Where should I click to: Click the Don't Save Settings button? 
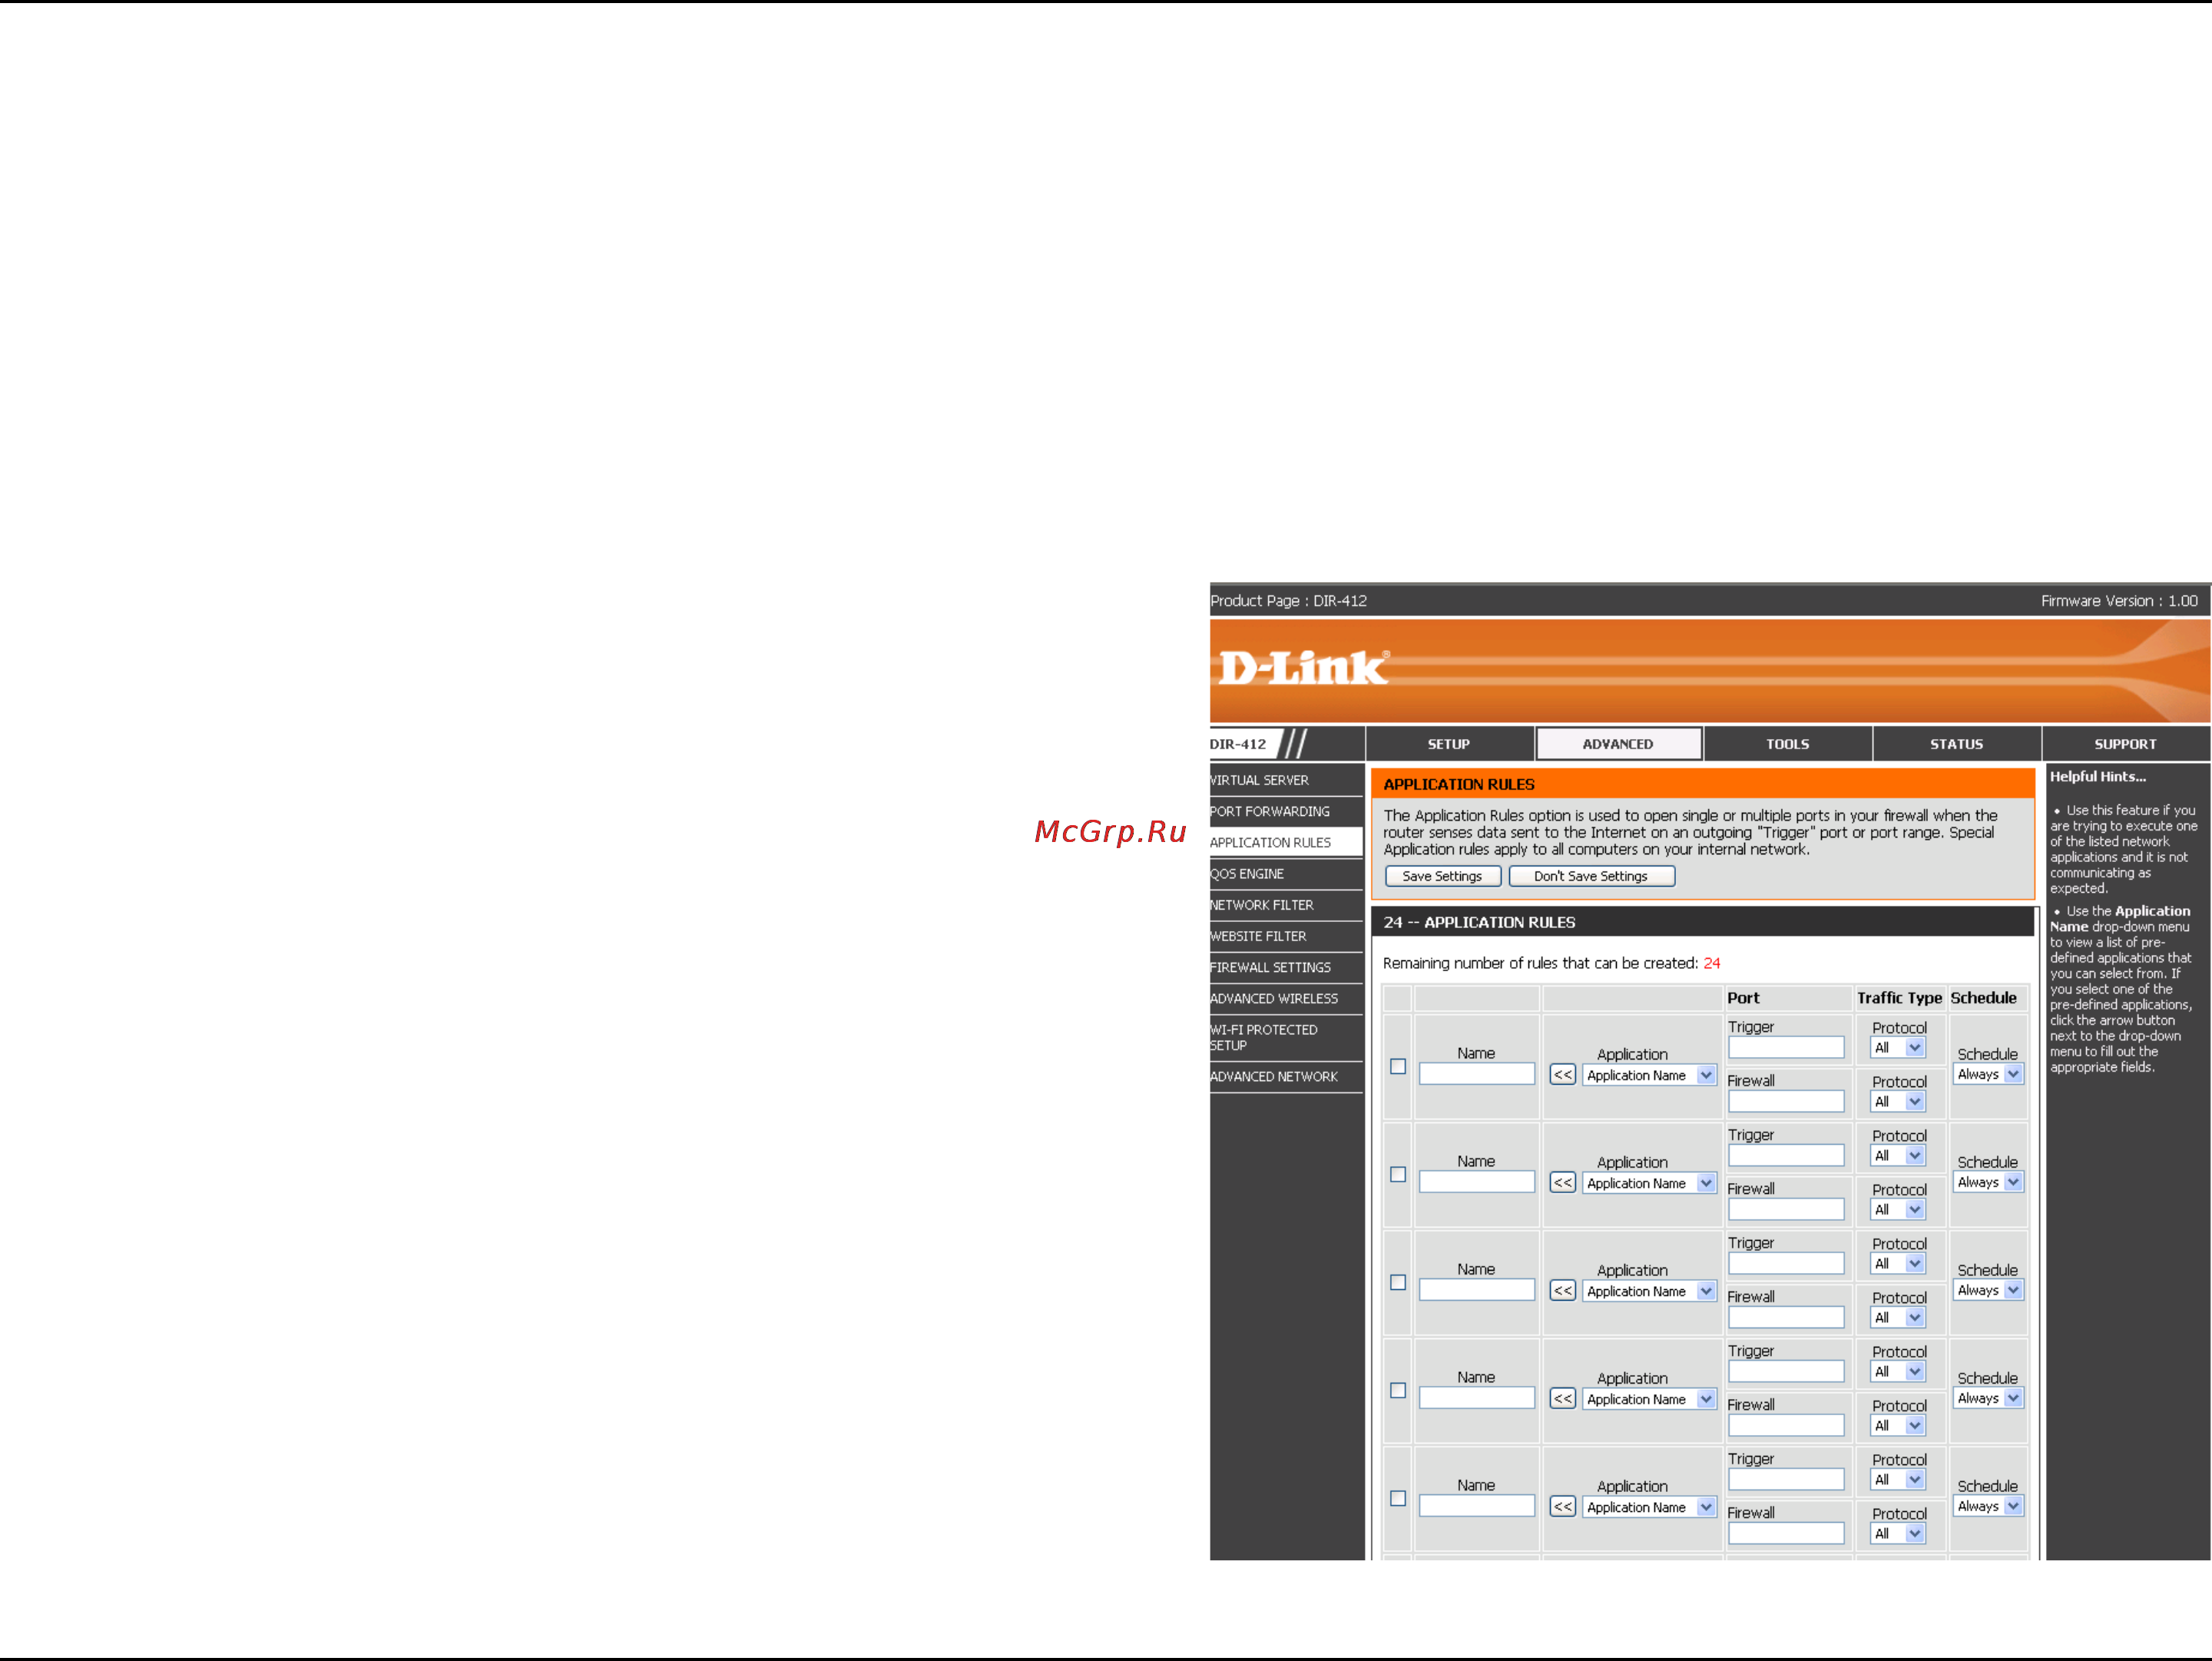[x=1591, y=876]
